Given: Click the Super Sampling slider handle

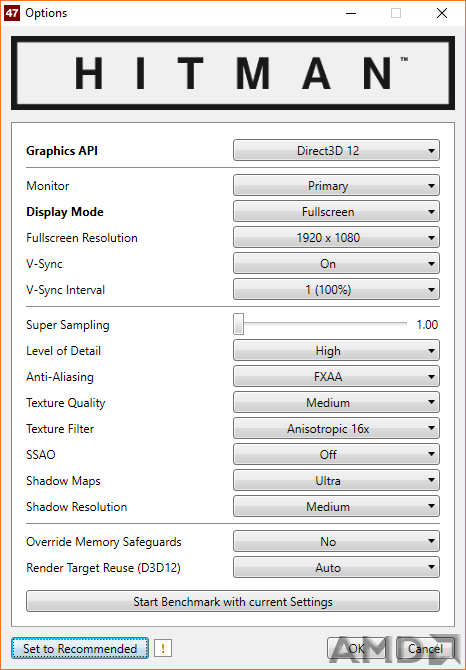Looking at the screenshot, I should click(x=238, y=324).
